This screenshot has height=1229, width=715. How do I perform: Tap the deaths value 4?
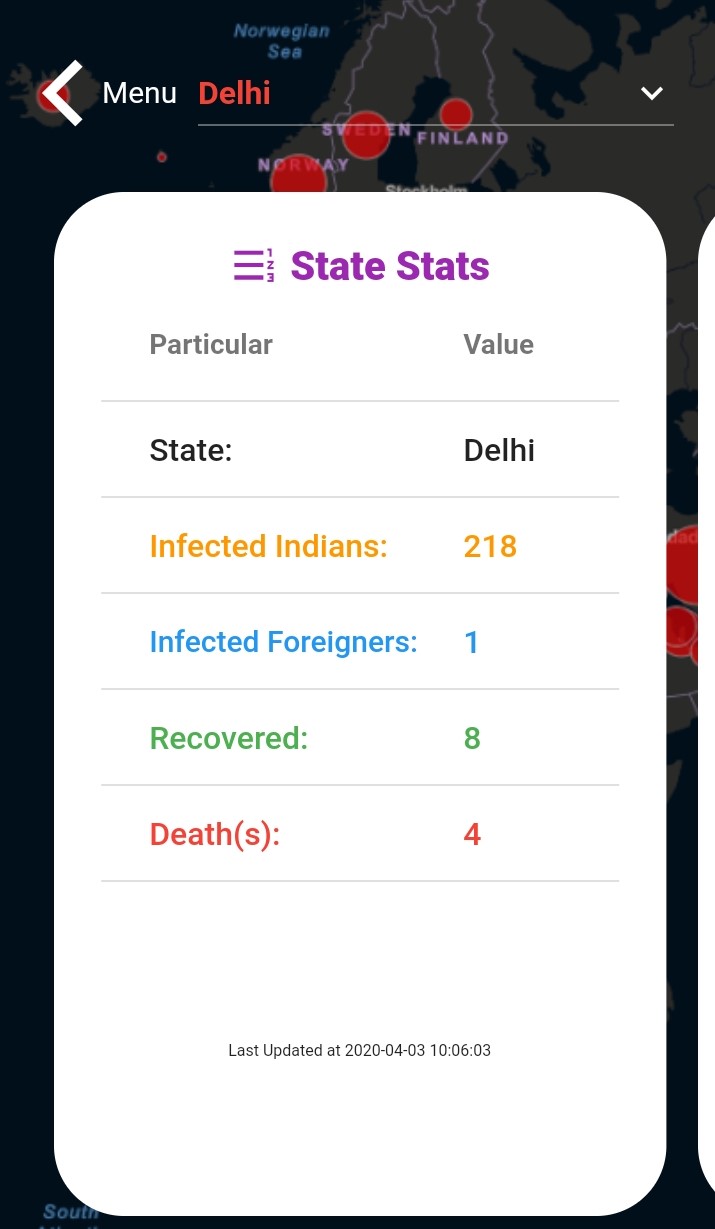472,834
